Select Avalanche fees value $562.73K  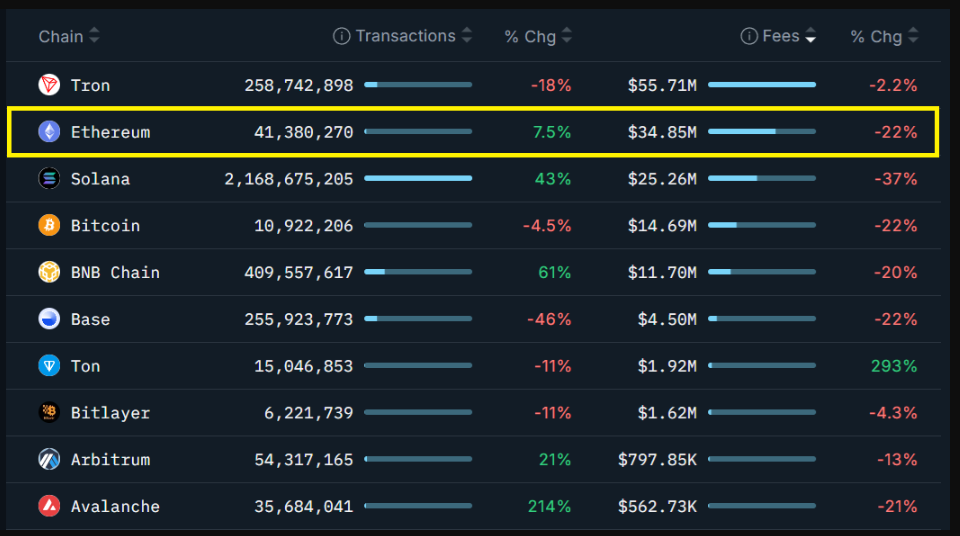[x=658, y=507]
